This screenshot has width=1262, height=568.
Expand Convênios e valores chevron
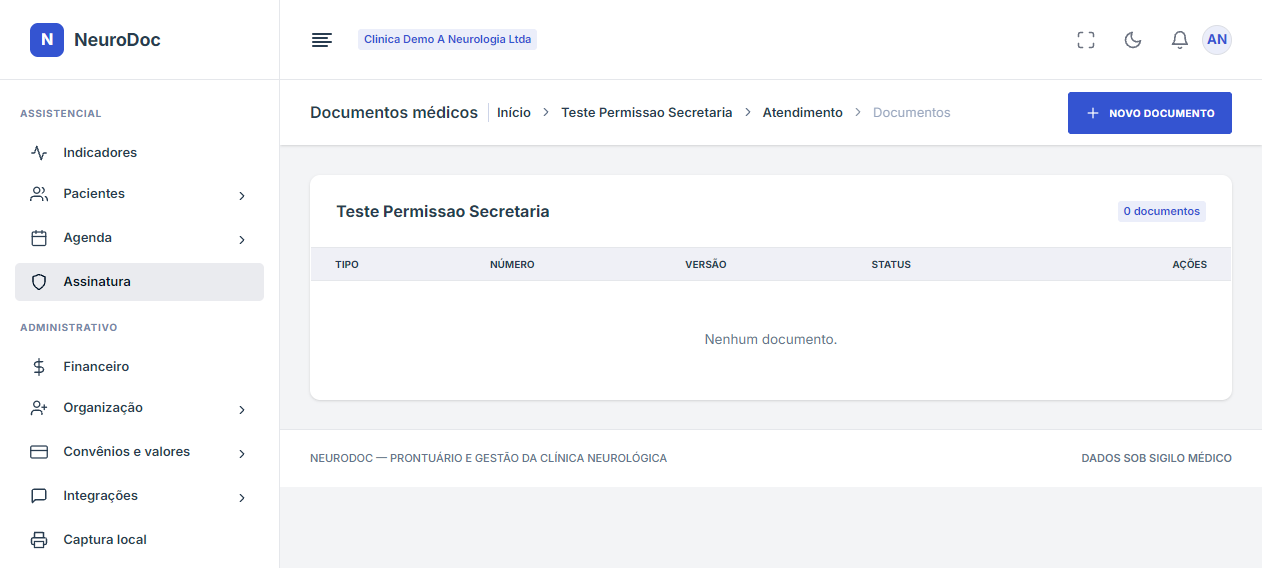[x=242, y=454]
